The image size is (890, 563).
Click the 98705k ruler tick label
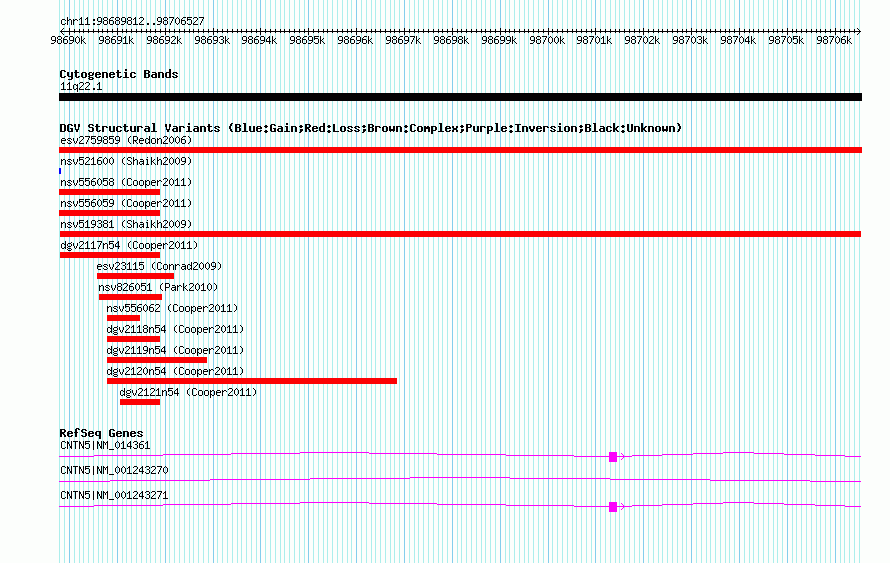[x=786, y=40]
